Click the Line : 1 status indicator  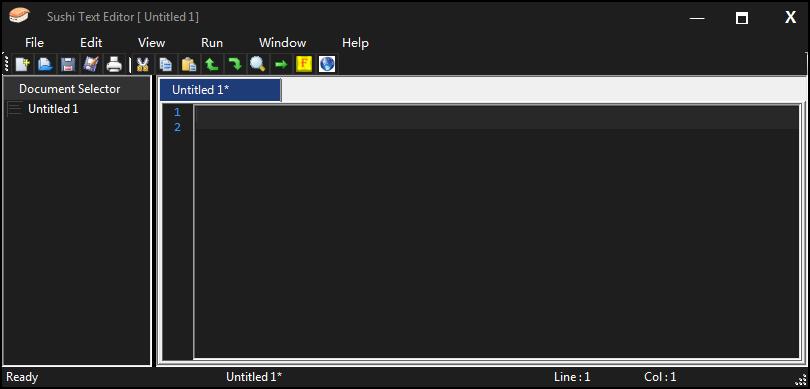[x=572, y=377]
